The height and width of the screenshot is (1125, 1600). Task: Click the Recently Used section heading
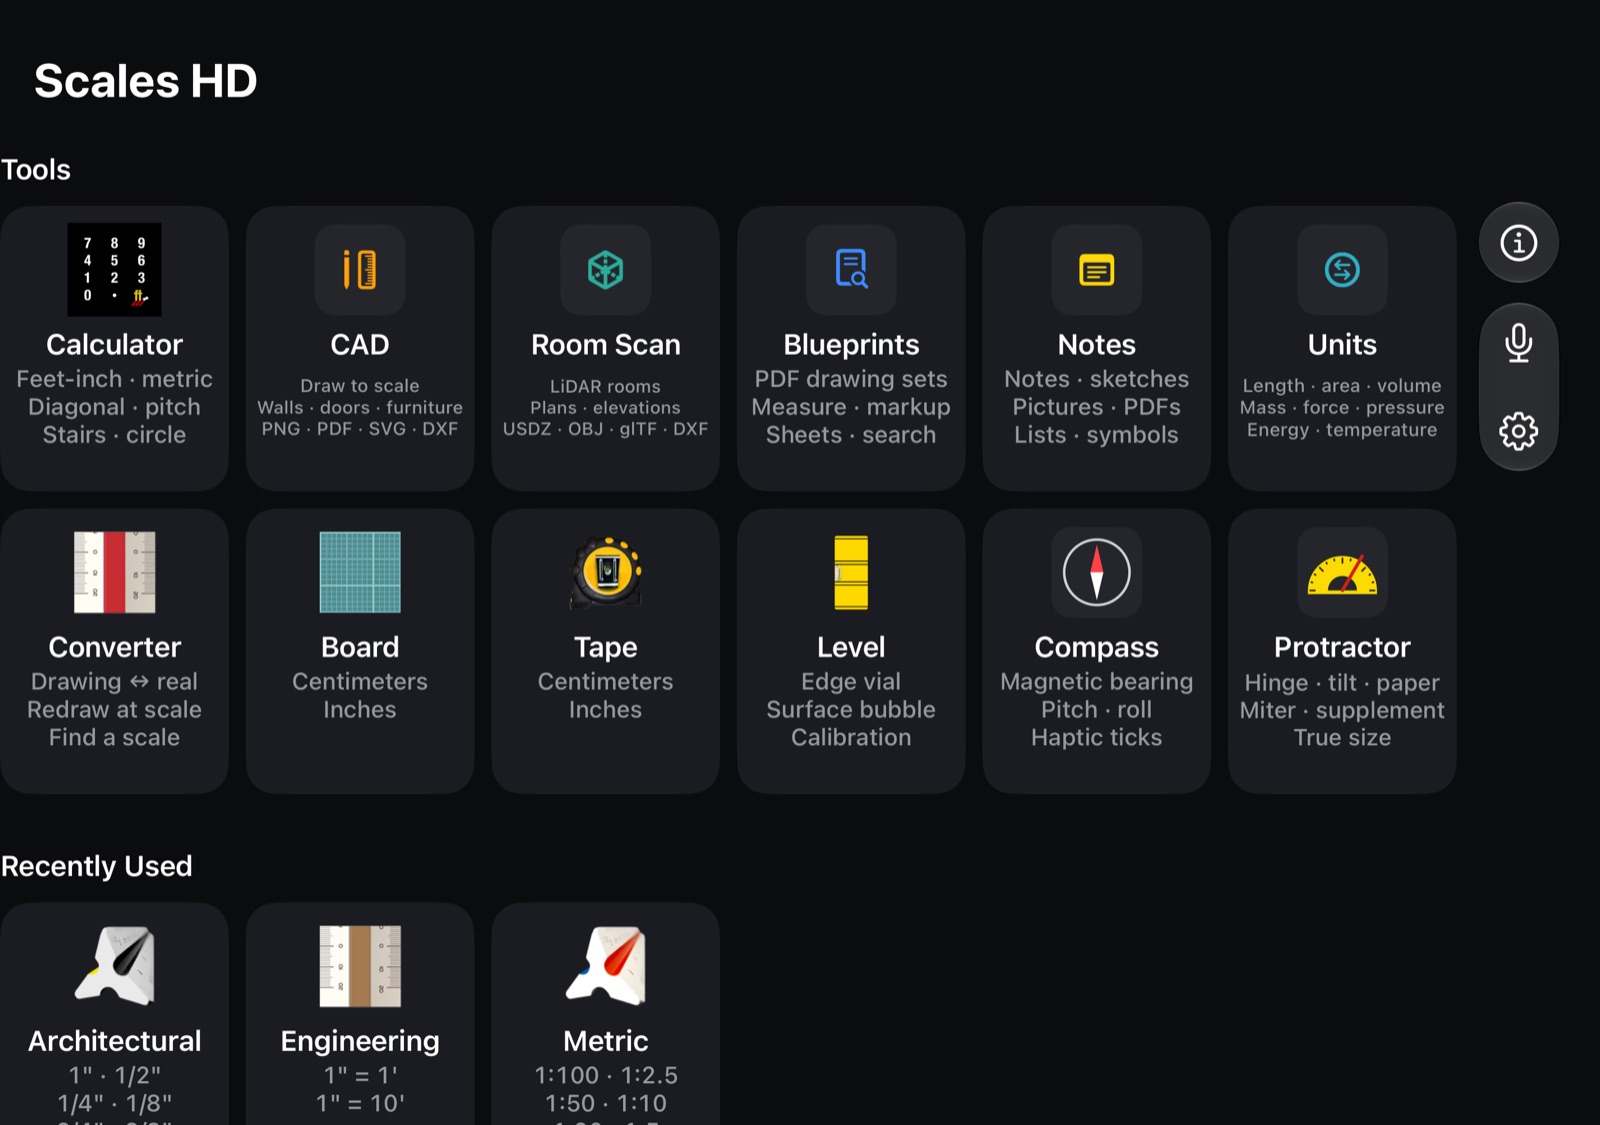(96, 866)
